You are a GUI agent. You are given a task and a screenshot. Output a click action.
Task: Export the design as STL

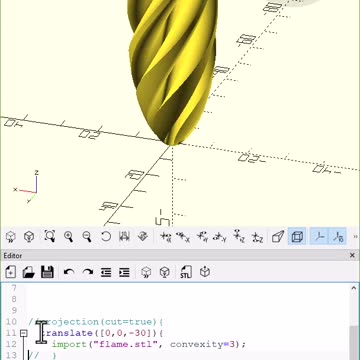(x=186, y=272)
